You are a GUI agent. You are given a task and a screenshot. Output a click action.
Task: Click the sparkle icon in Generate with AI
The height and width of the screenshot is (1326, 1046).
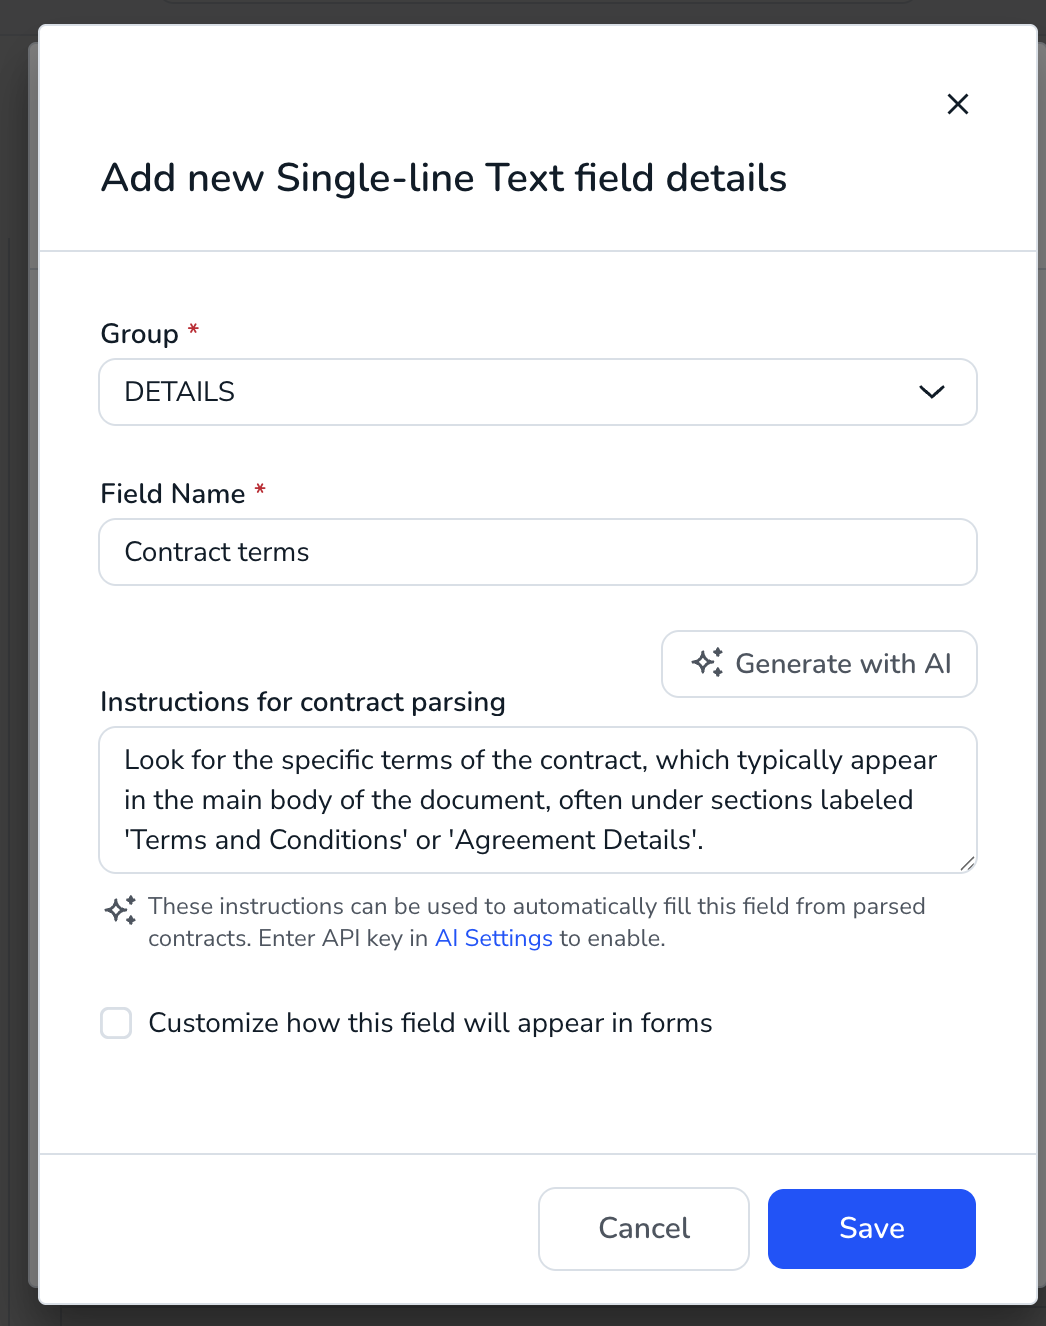708,663
